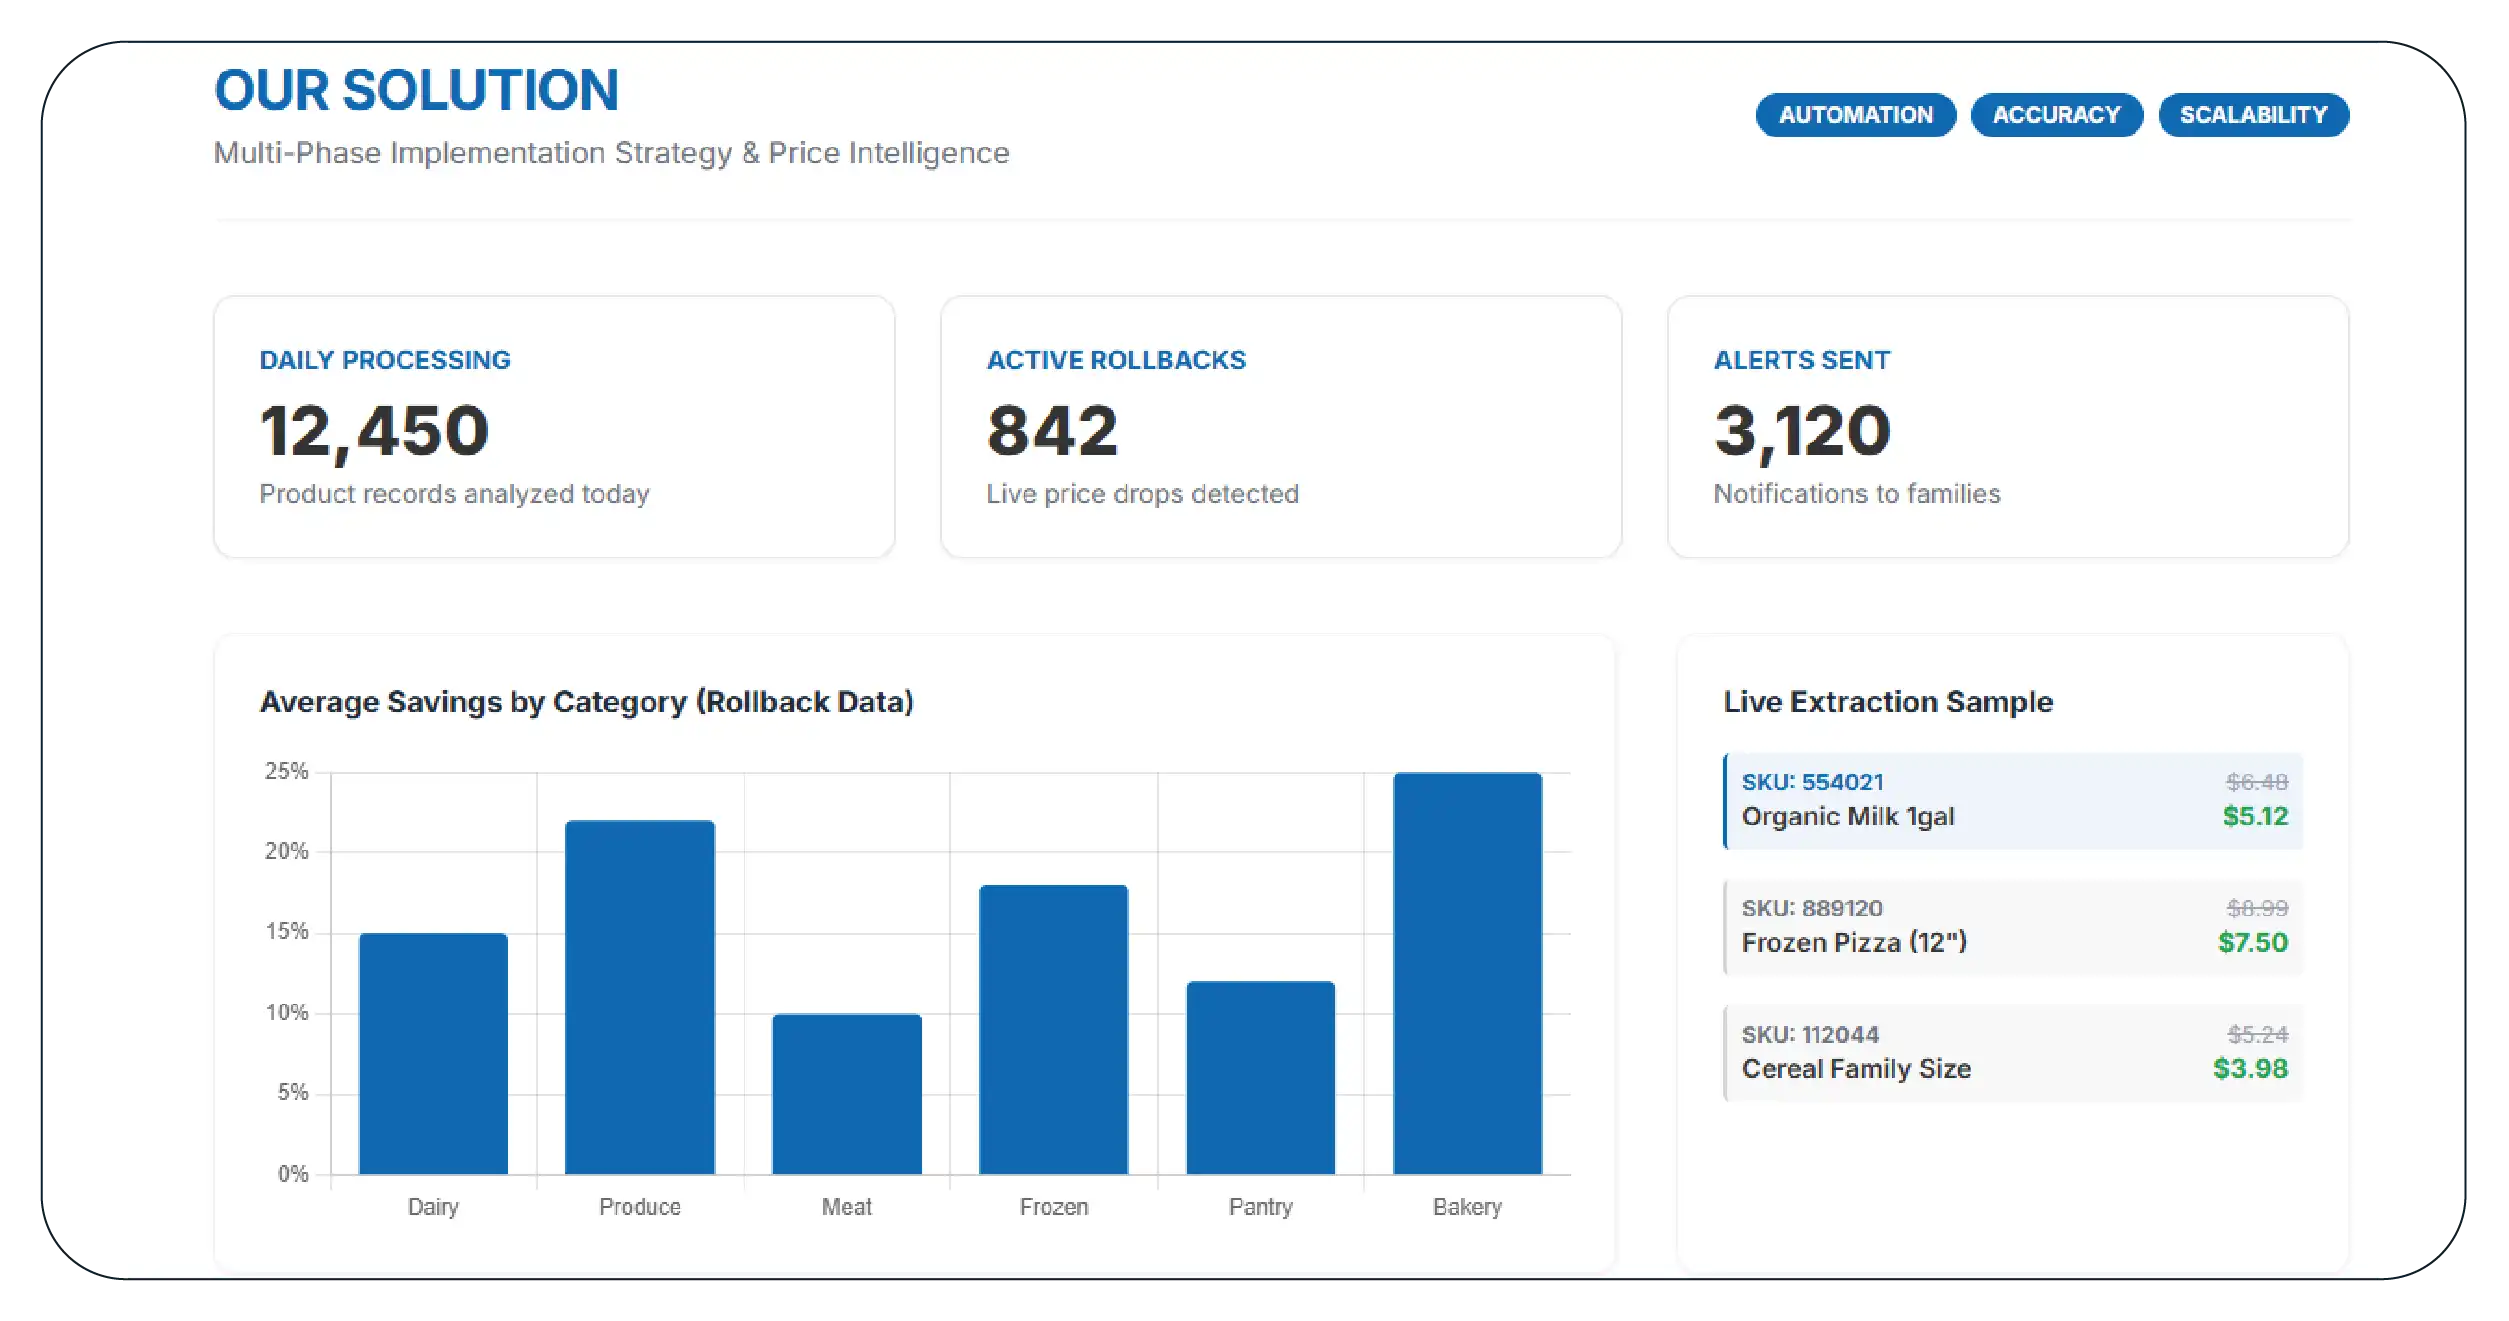
Task: Select the Organic Milk 1gal SKU row
Action: coord(2012,800)
